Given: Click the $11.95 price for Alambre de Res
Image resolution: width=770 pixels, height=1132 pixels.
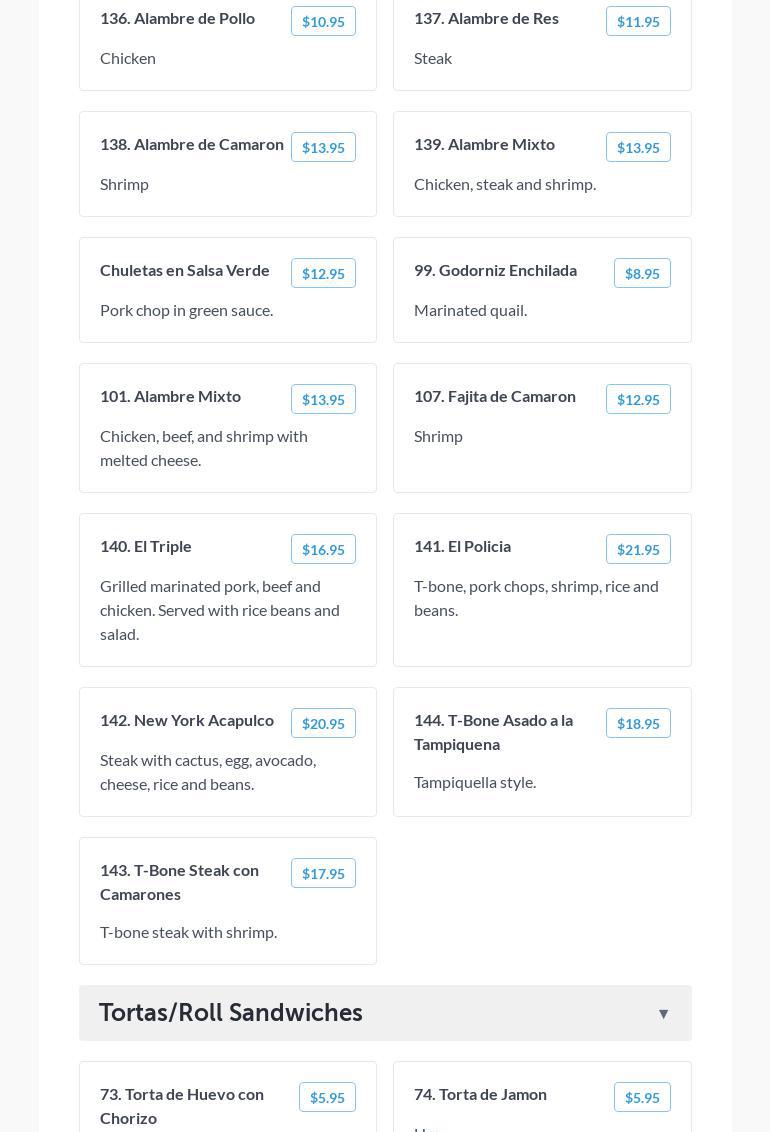Looking at the screenshot, I should pos(638,22).
